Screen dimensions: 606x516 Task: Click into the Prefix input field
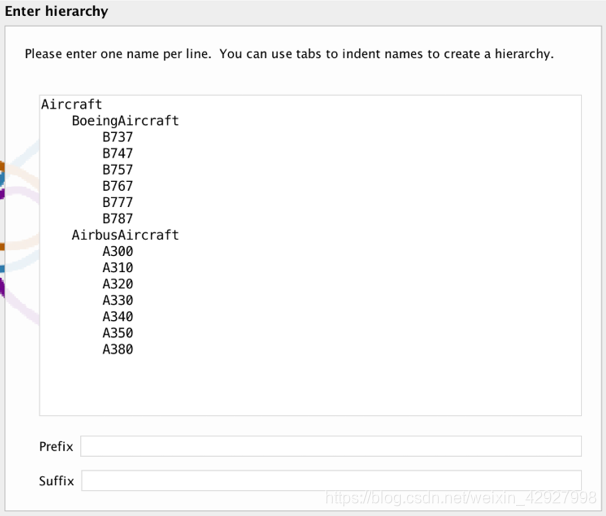click(331, 446)
